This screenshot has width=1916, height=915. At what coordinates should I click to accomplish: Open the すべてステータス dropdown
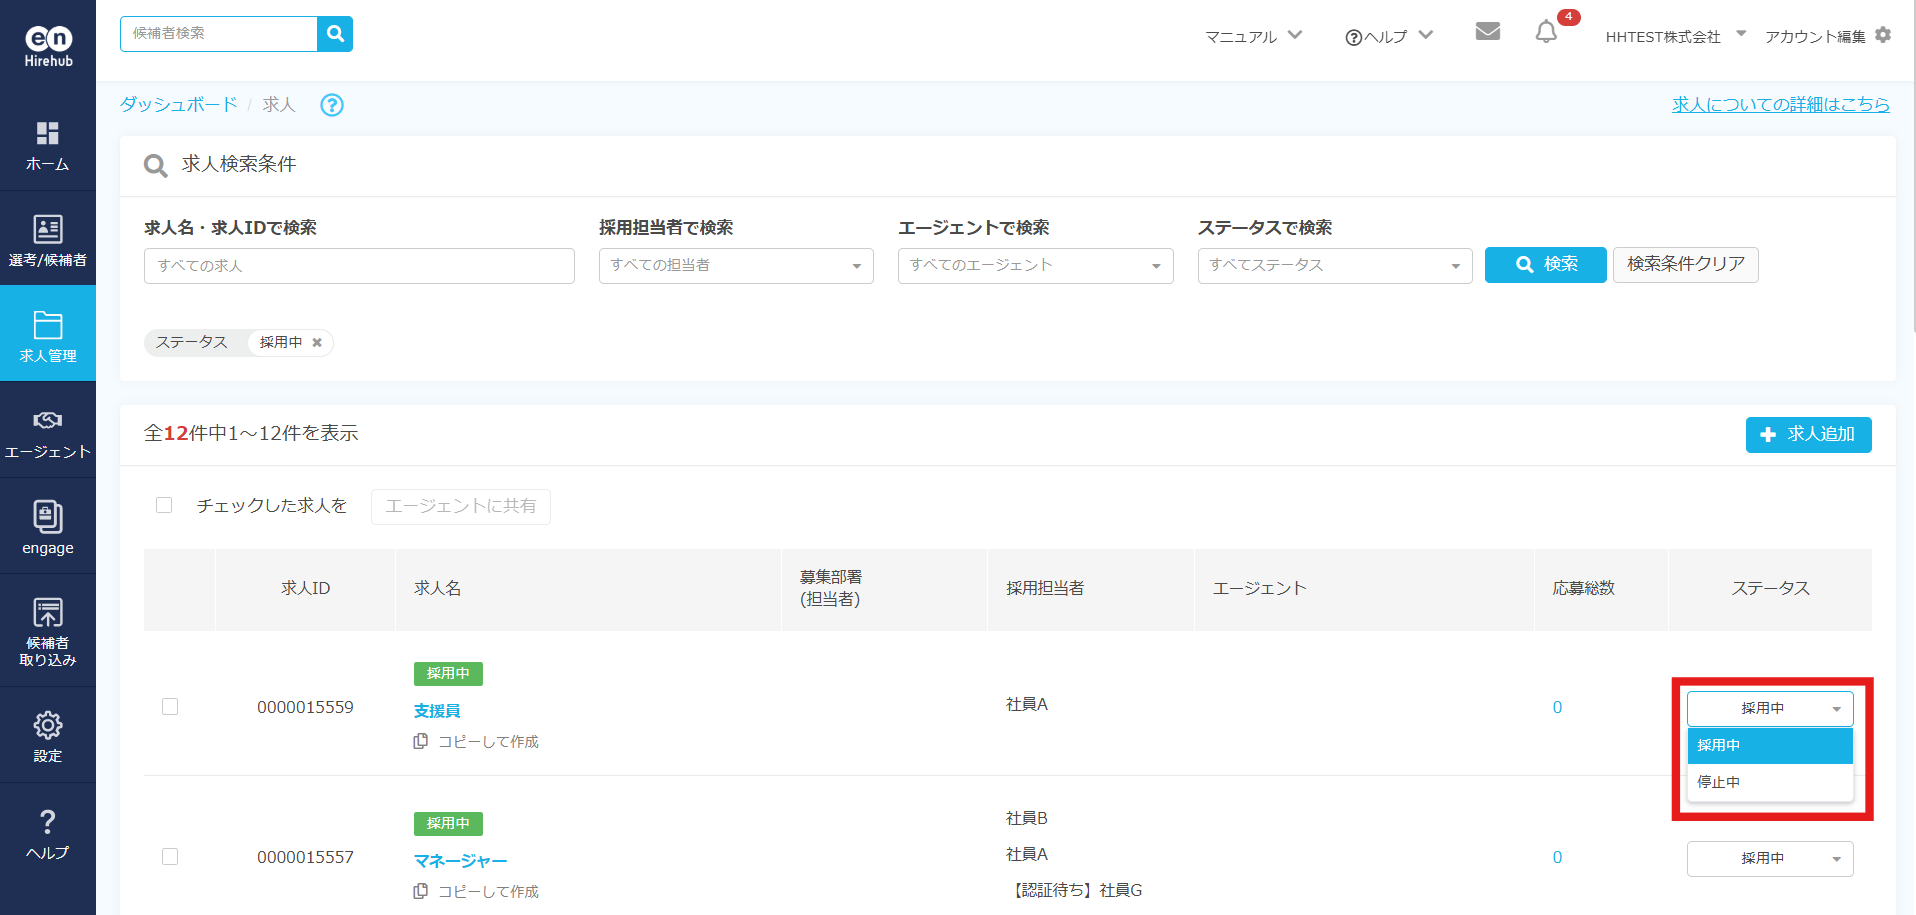pyautogui.click(x=1334, y=266)
